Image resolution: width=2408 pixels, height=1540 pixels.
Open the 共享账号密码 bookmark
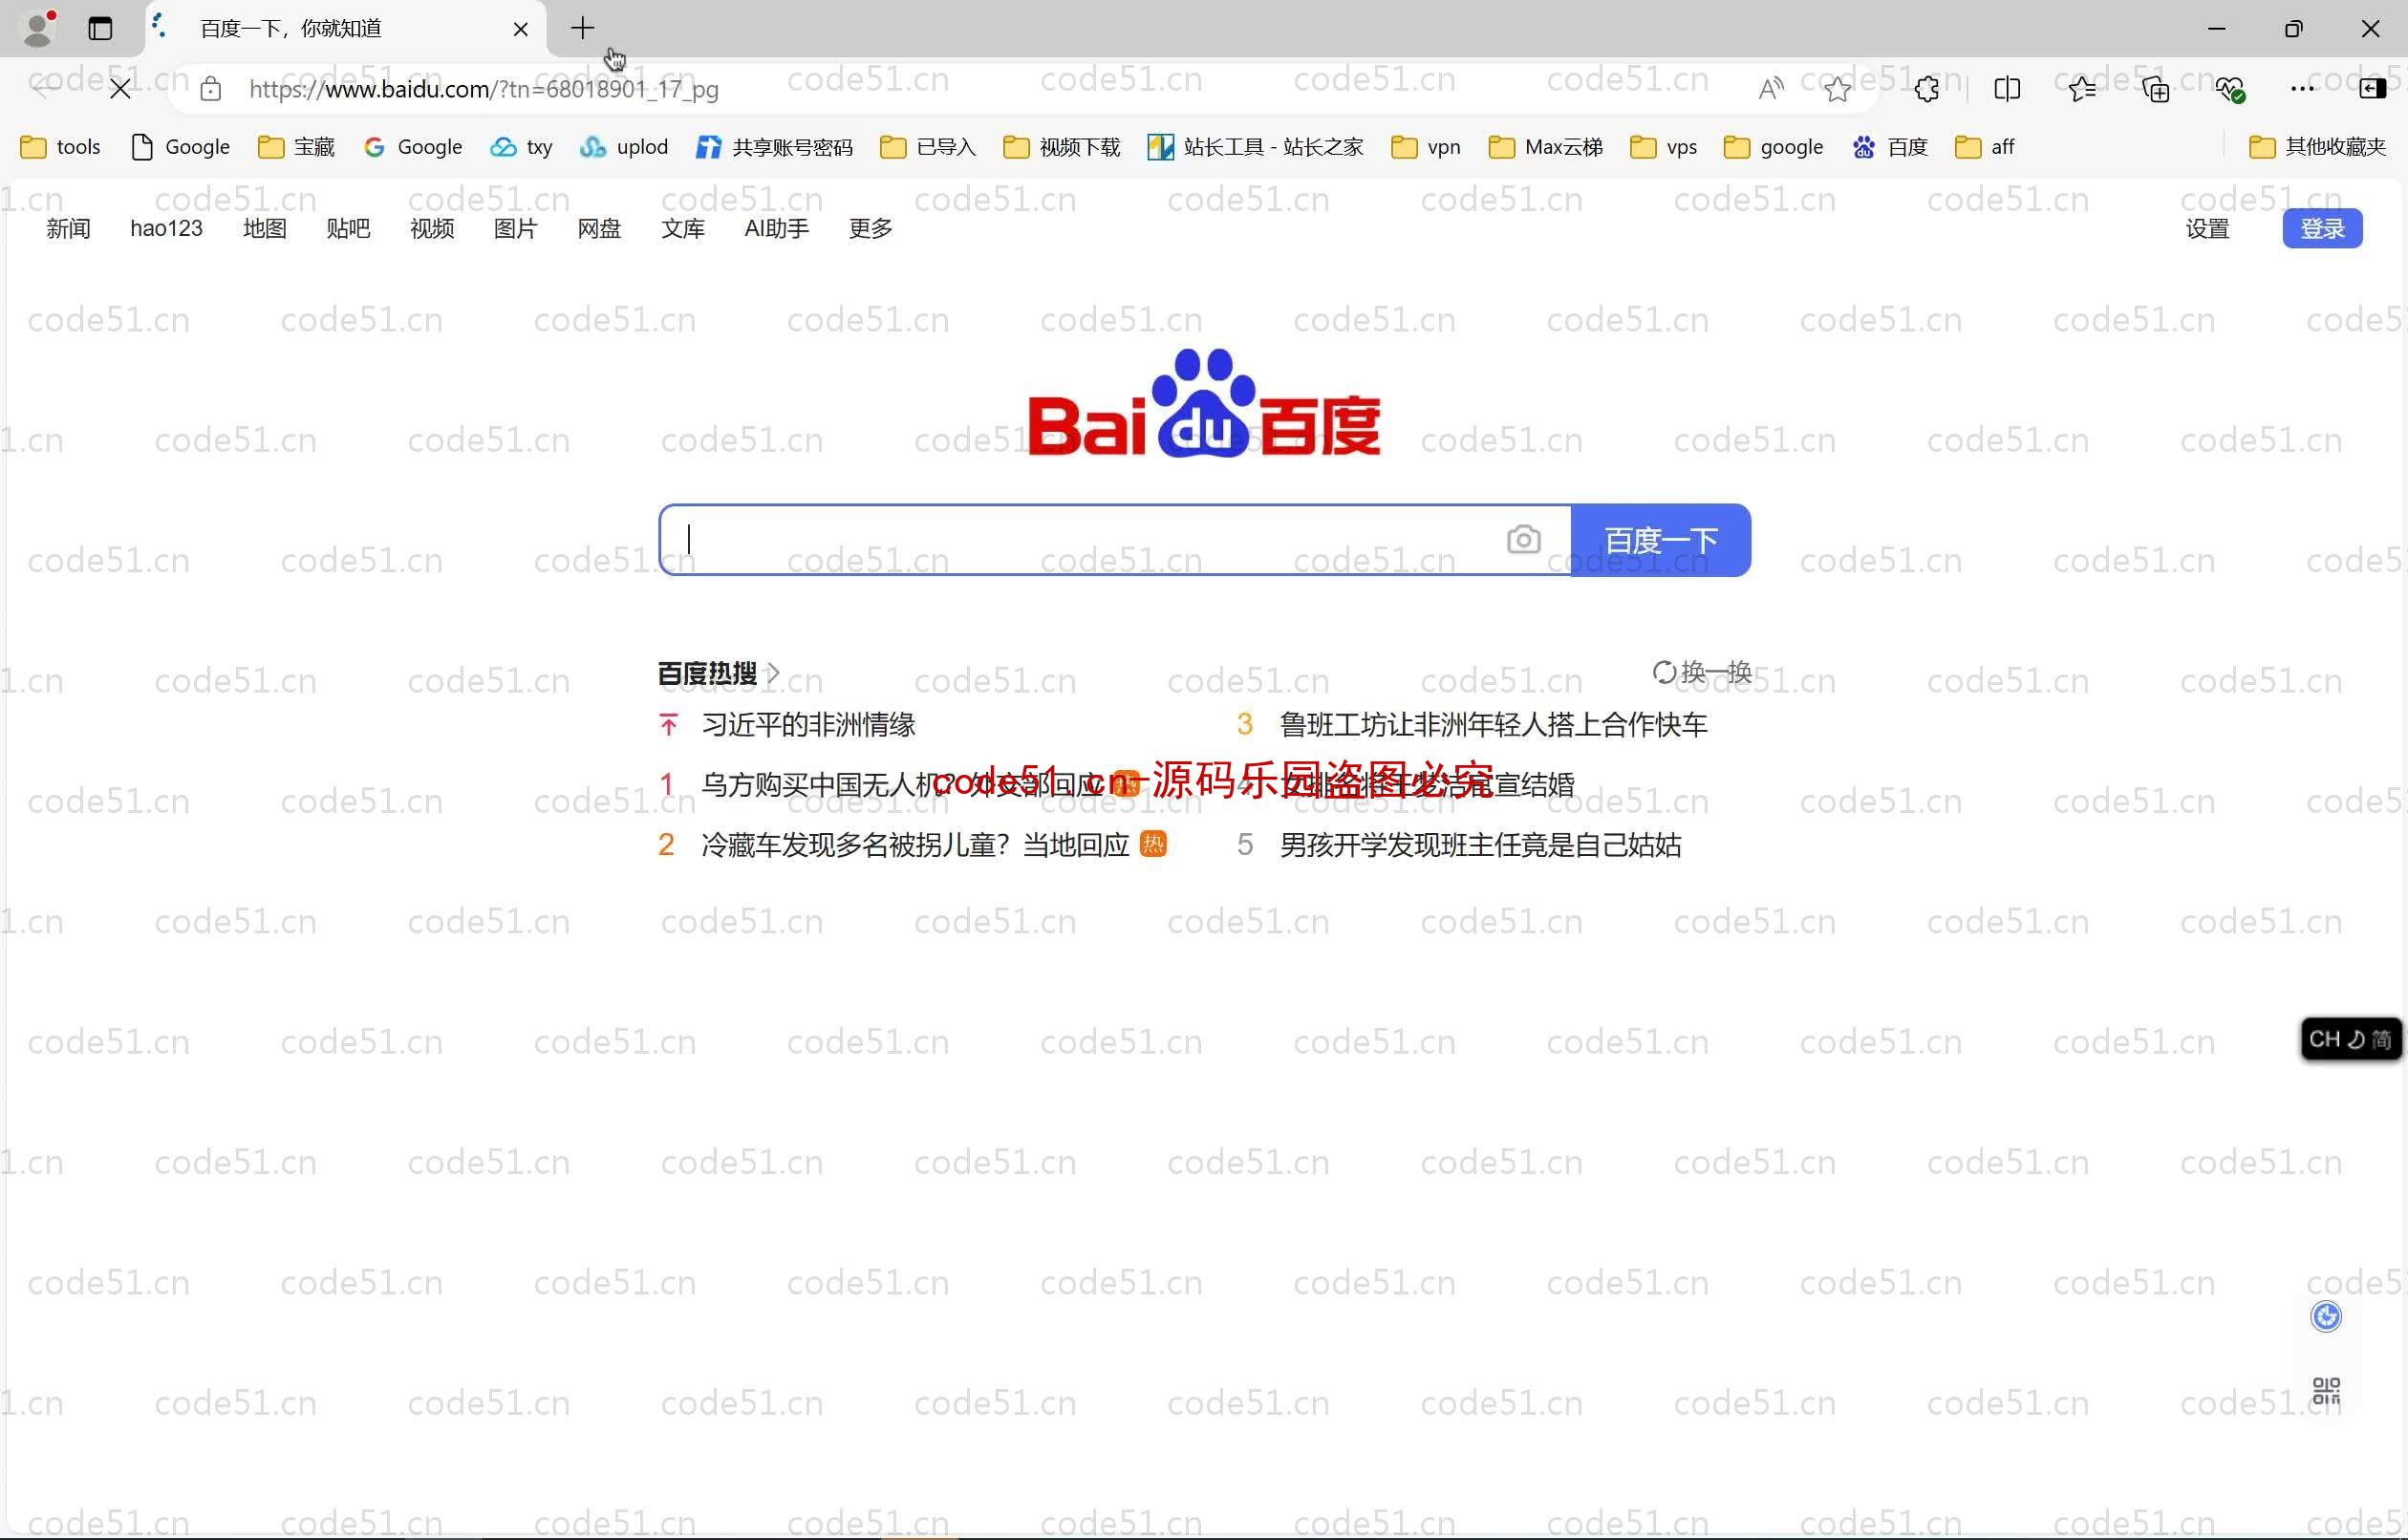(775, 147)
